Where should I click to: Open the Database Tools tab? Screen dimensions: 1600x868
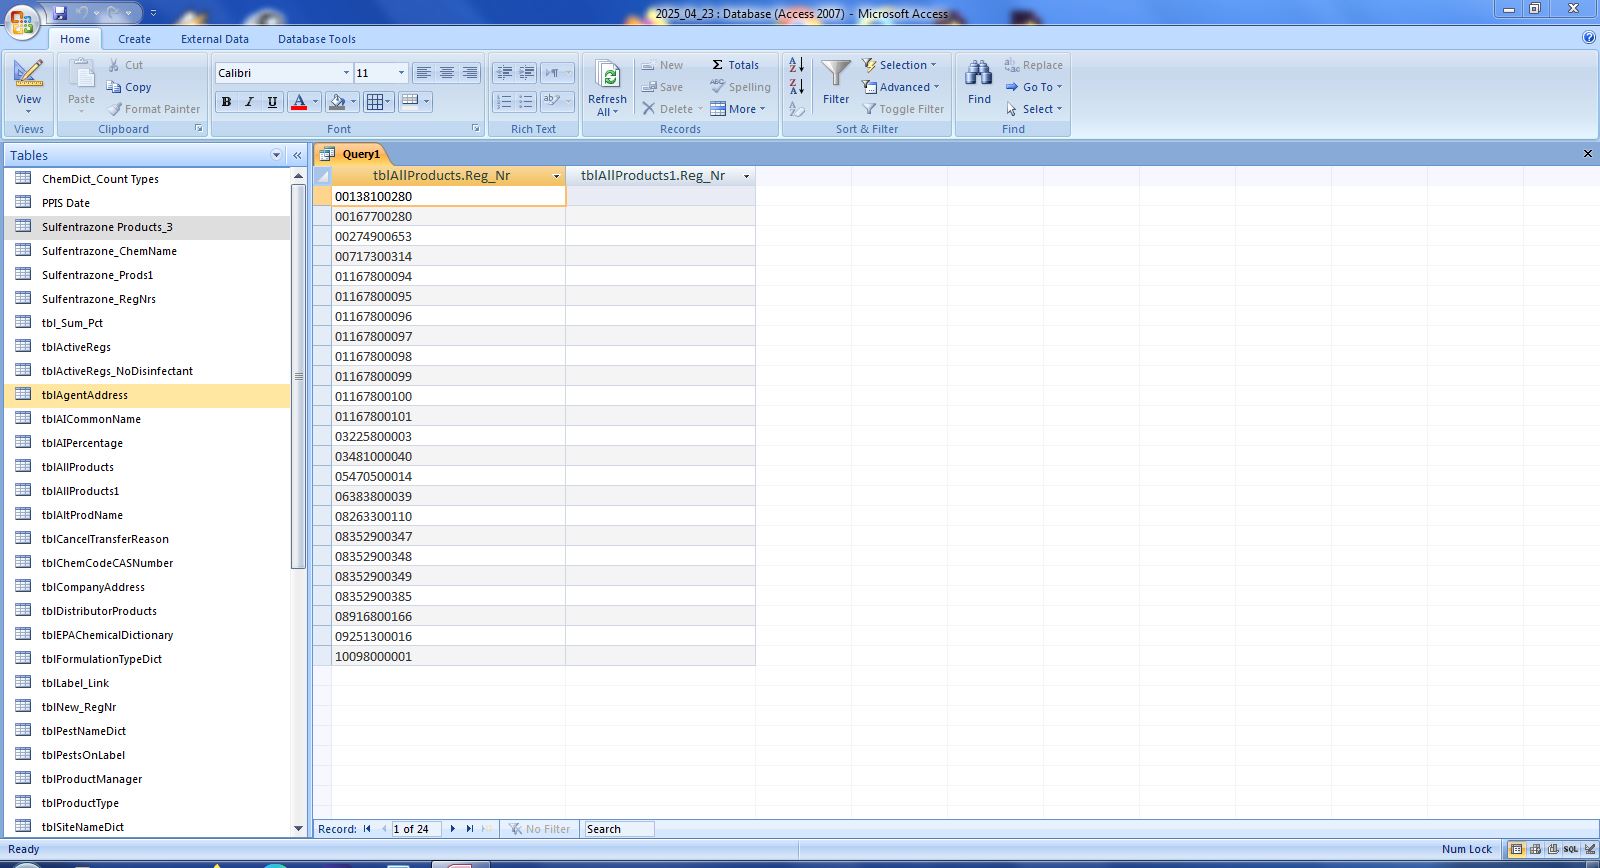coord(317,39)
